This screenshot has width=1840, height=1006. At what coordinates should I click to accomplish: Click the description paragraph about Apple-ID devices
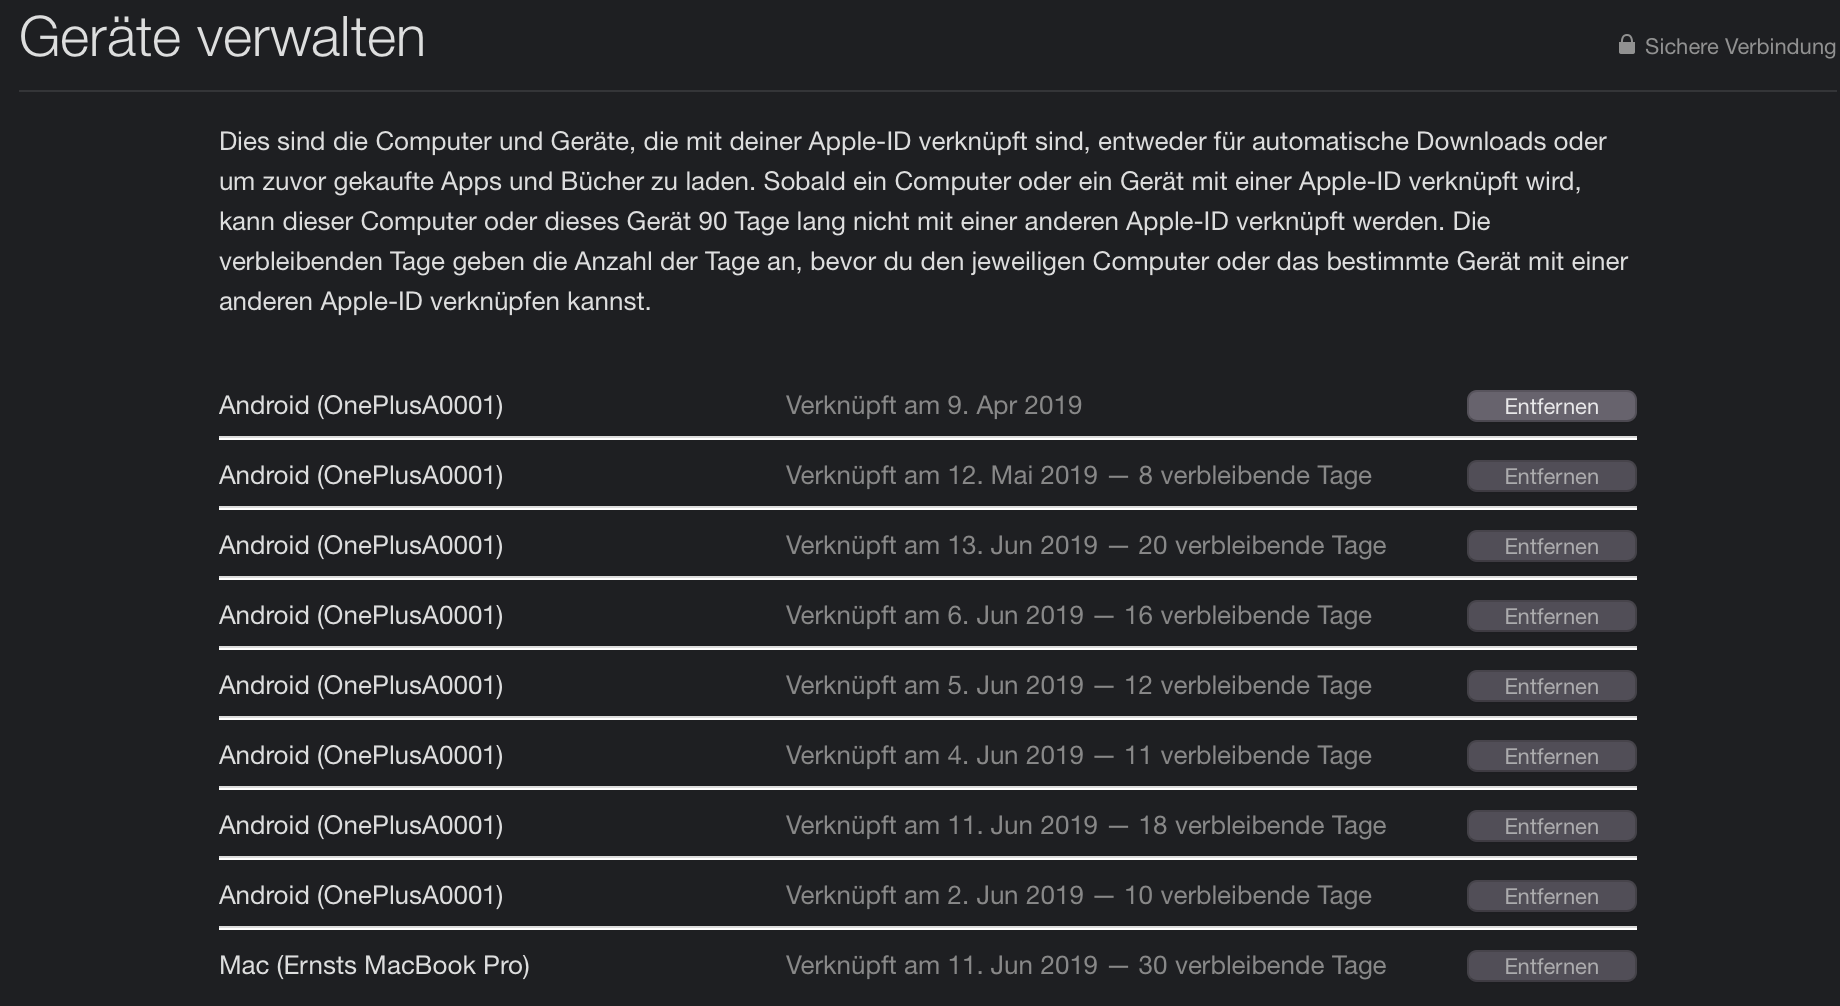tap(920, 221)
